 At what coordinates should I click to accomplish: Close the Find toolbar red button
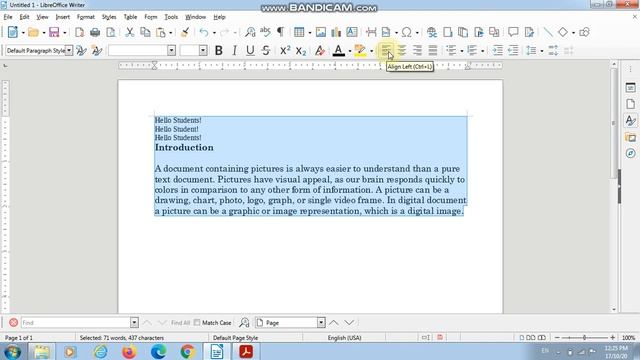click(13, 322)
